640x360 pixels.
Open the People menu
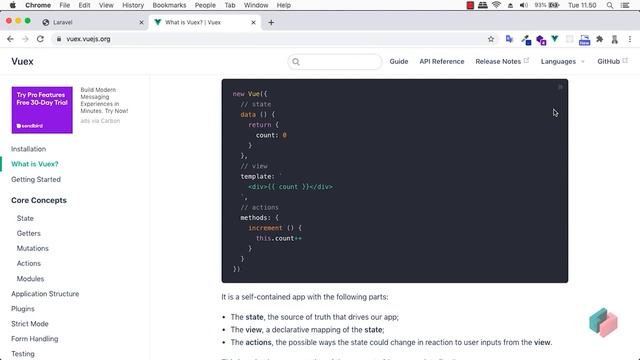pos(205,5)
